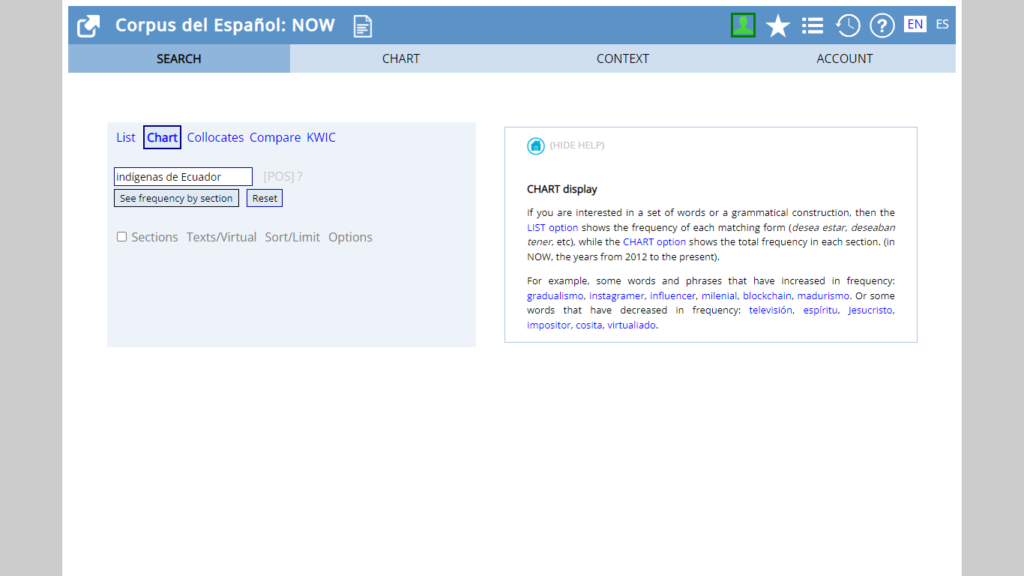Open search history clock icon
This screenshot has height=576, width=1024.
[848, 26]
